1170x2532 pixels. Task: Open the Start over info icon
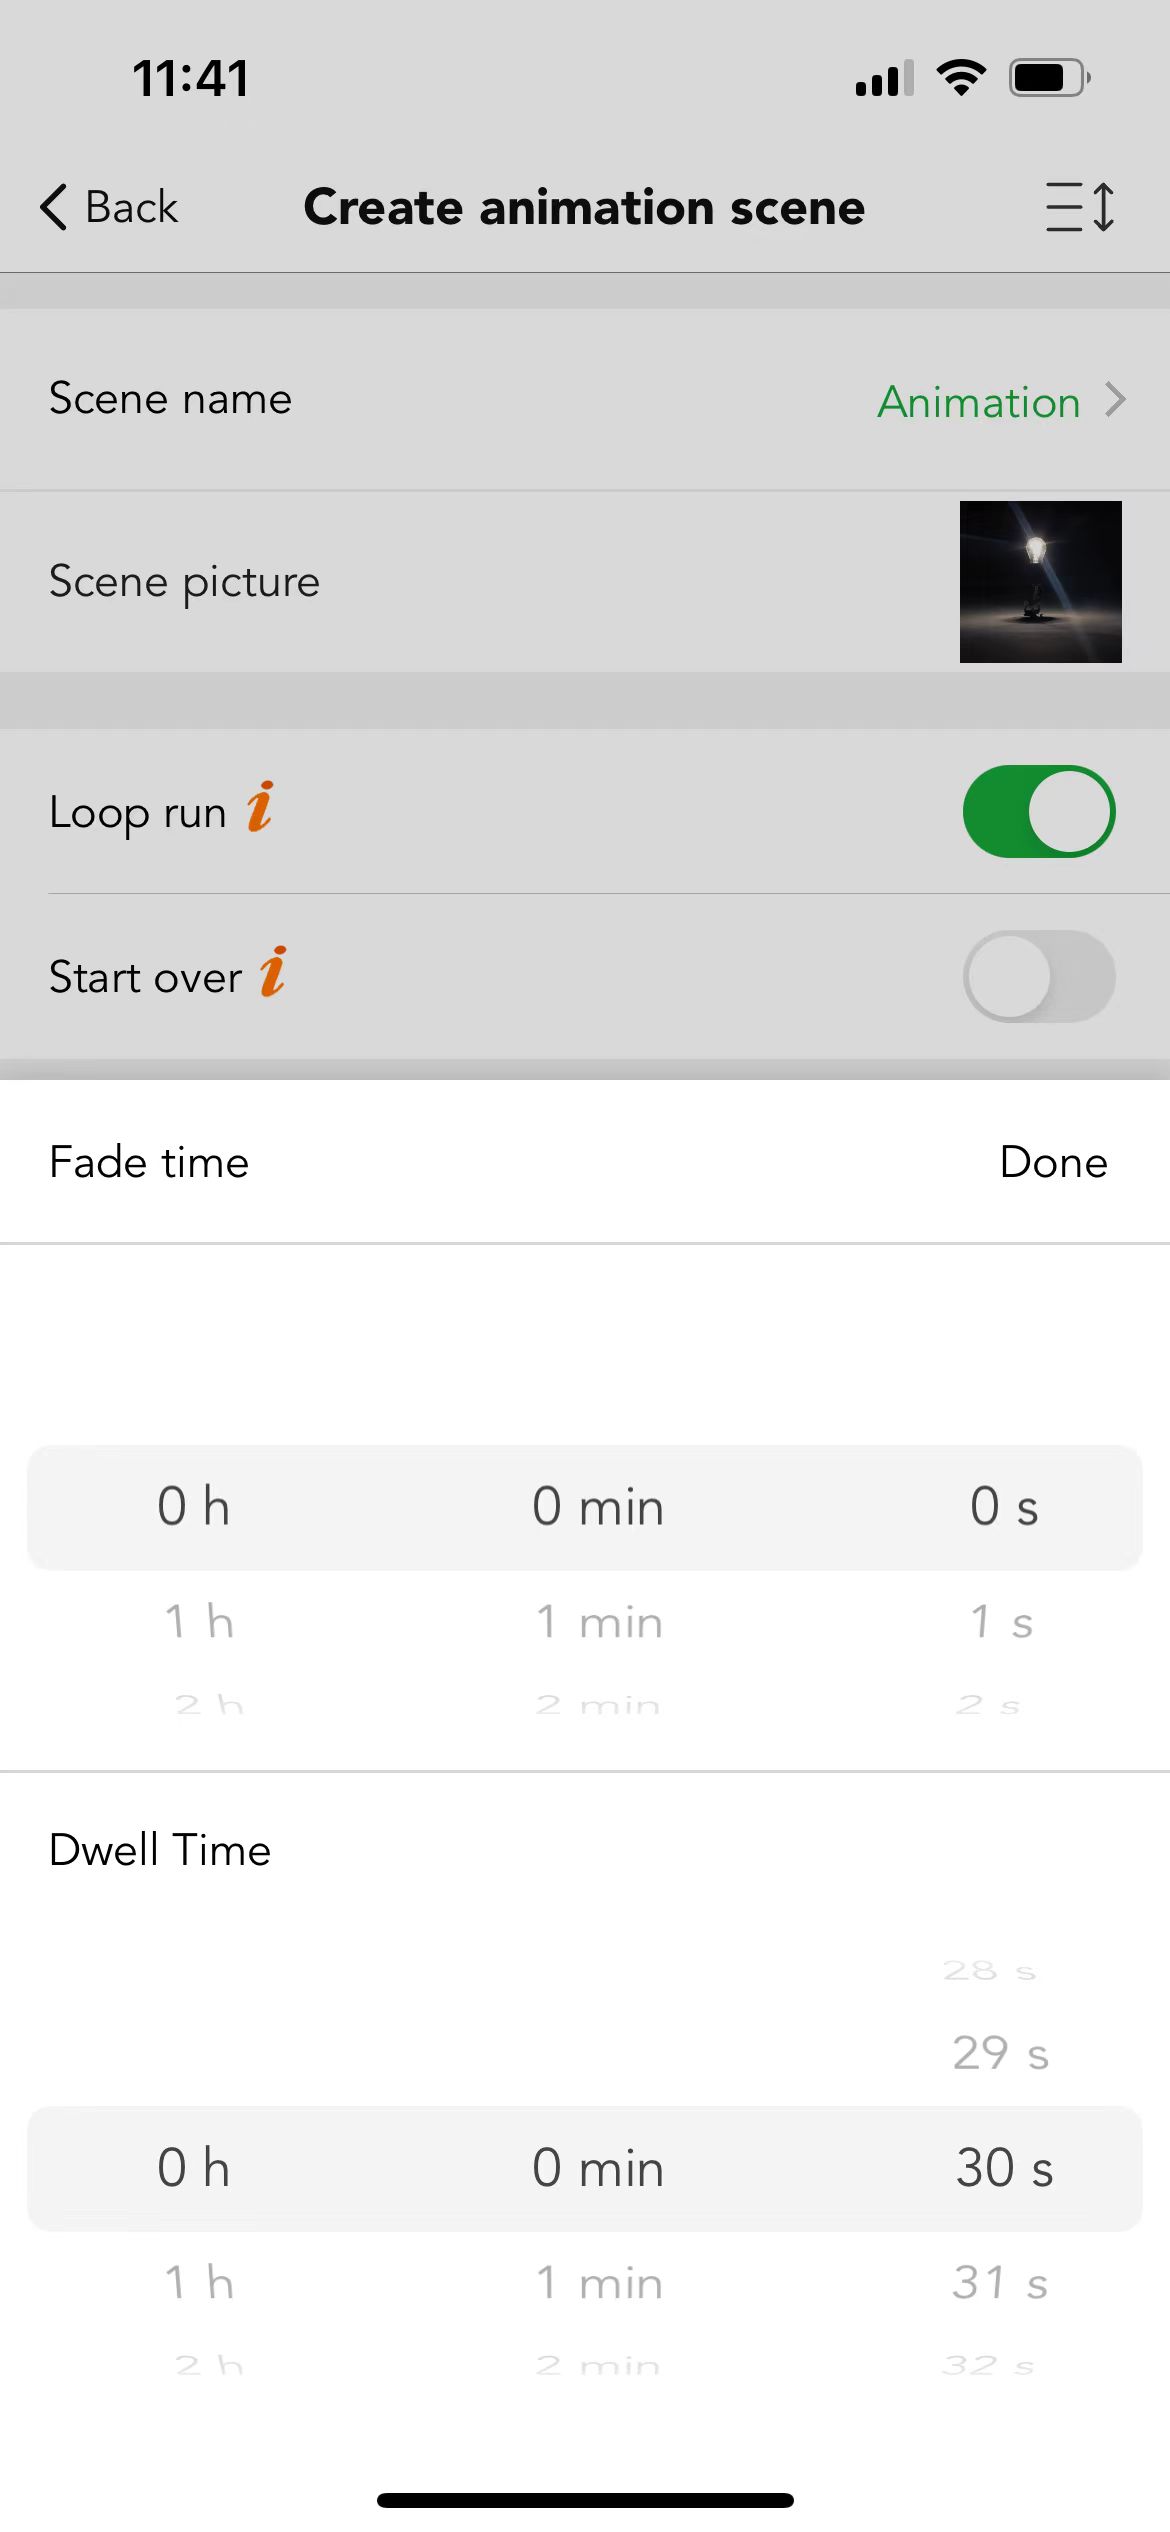point(273,972)
